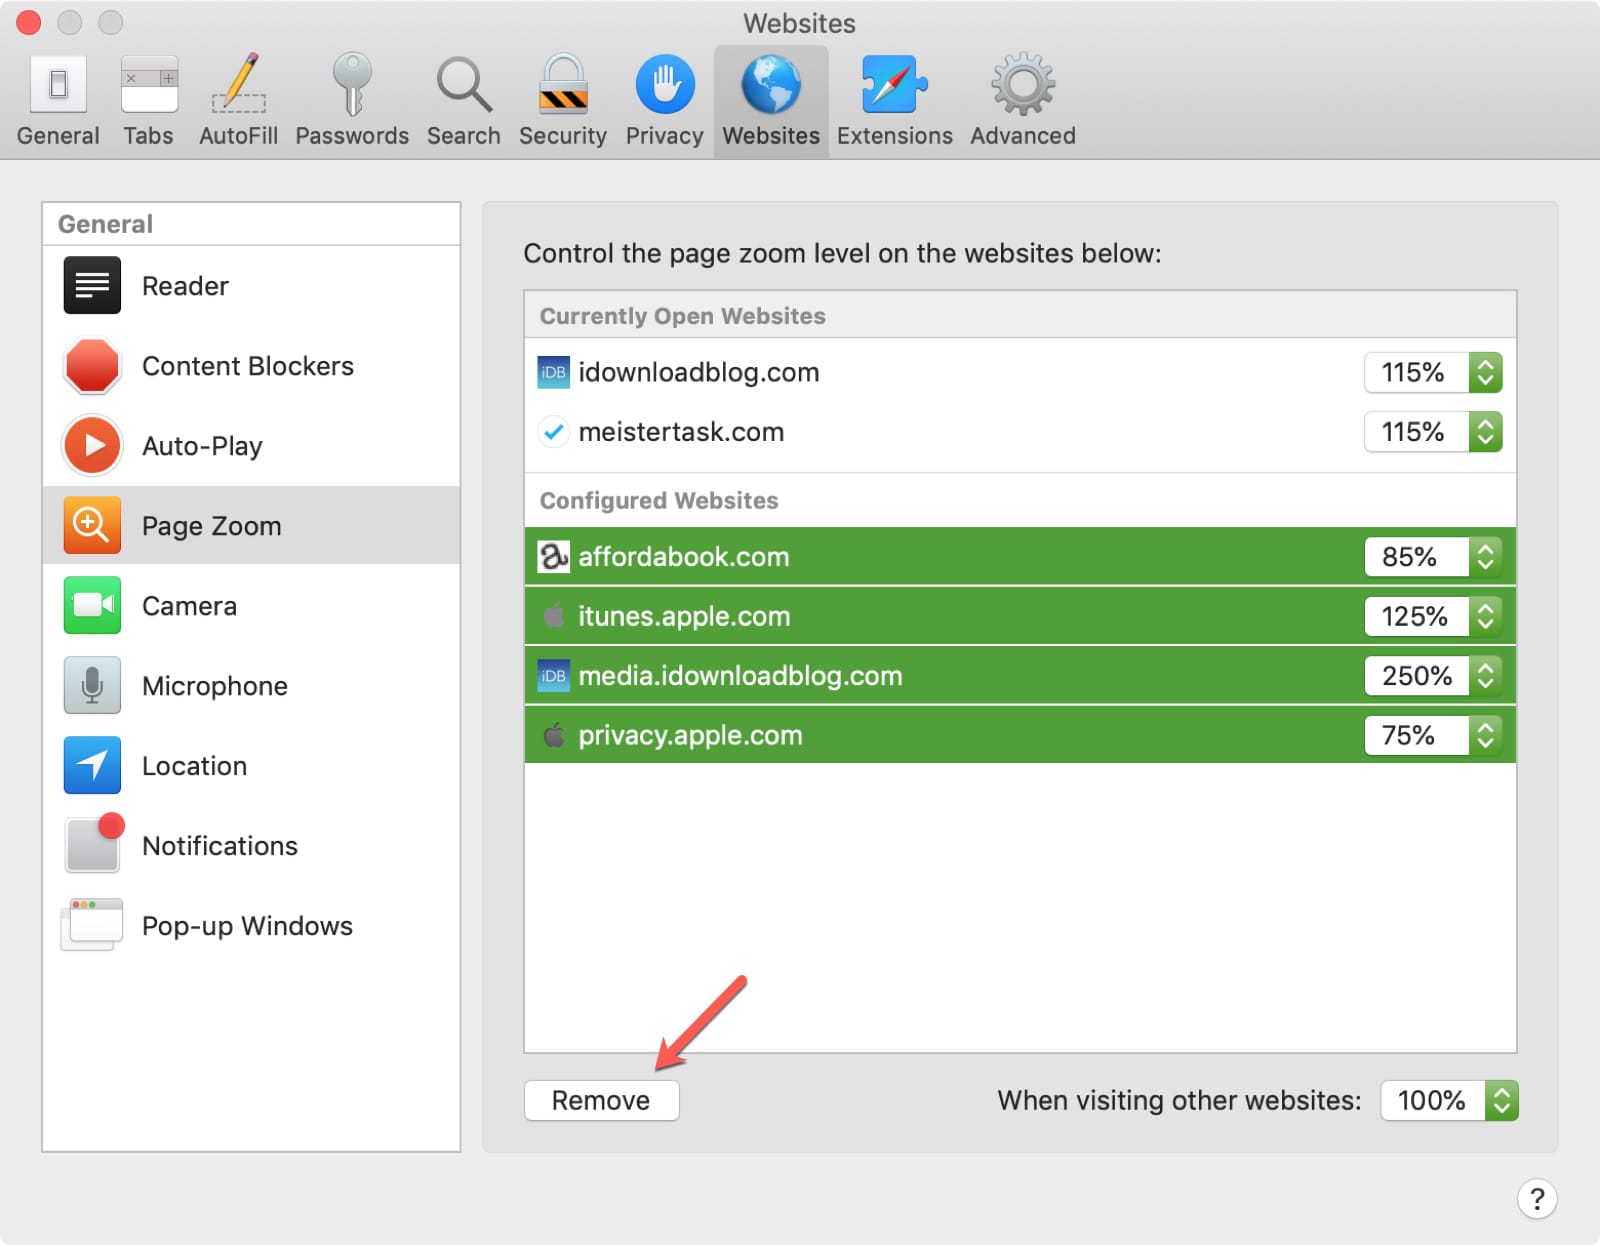Screen dimensions: 1600x1245
Task: Click the idownloadblog.com favicon
Action: click(x=554, y=372)
